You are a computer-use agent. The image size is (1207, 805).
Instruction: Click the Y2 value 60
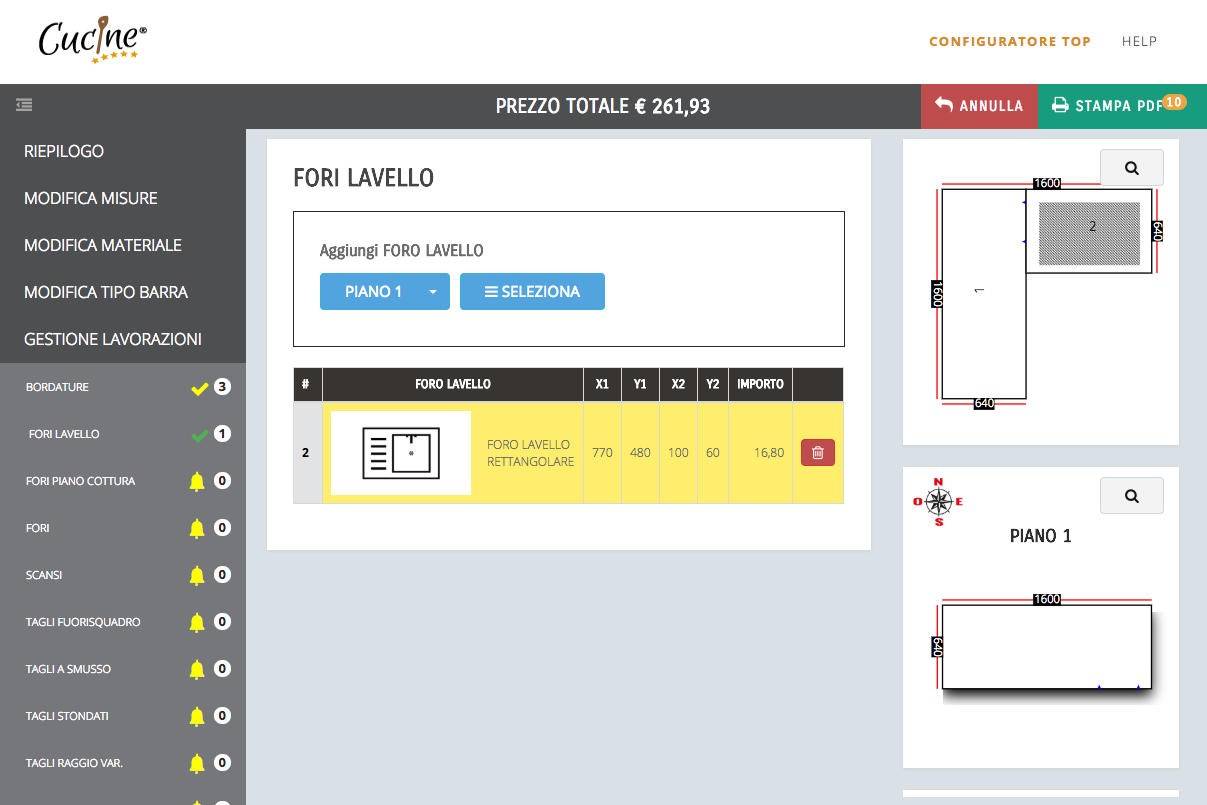(x=712, y=453)
